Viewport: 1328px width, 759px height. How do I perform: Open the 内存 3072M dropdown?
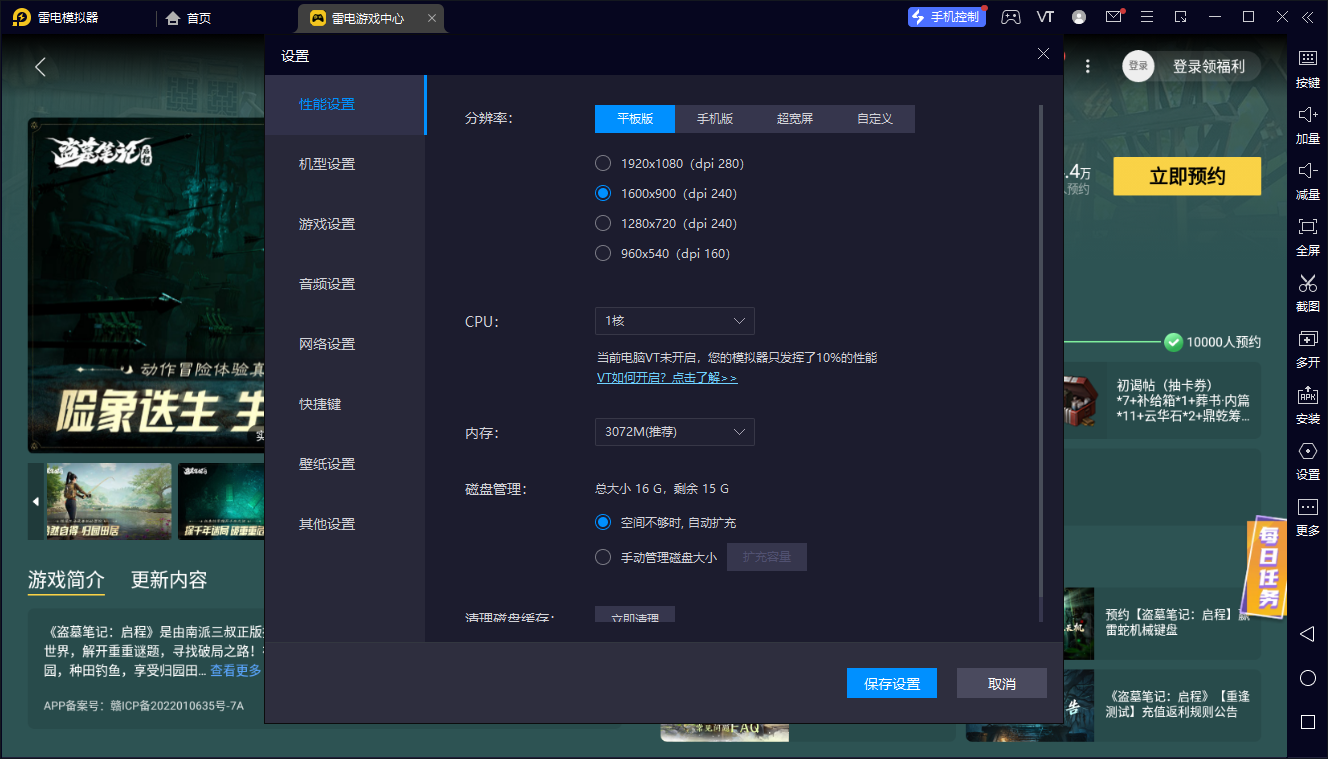(x=675, y=432)
